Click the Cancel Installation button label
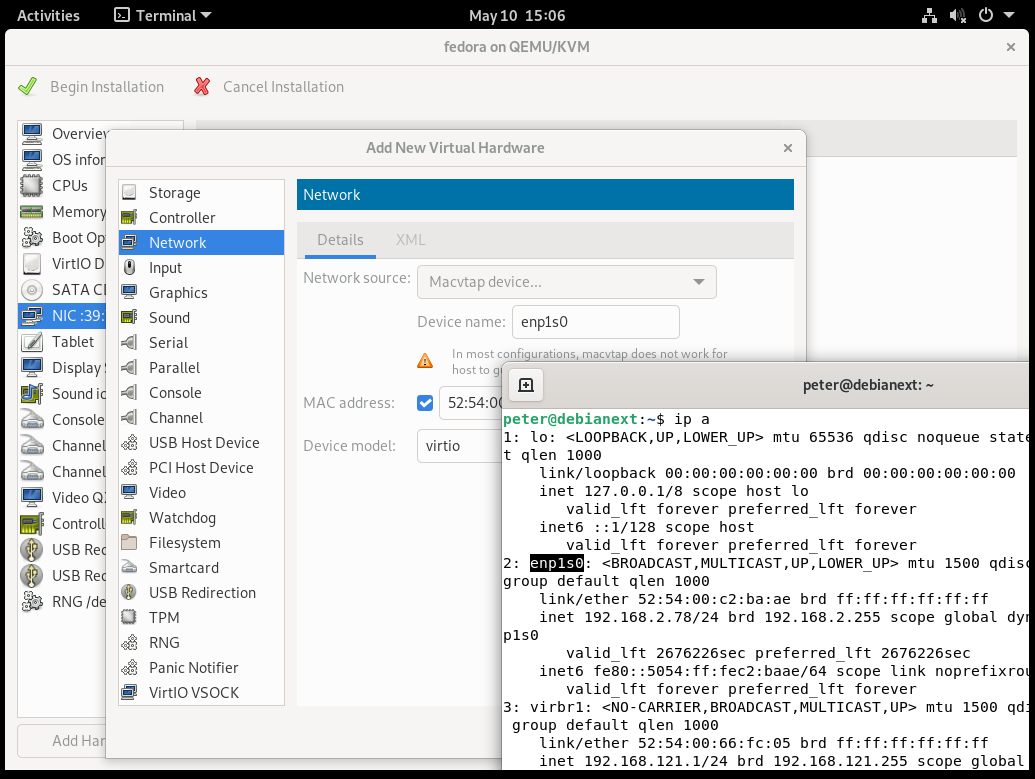Image resolution: width=1035 pixels, height=779 pixels. point(283,87)
